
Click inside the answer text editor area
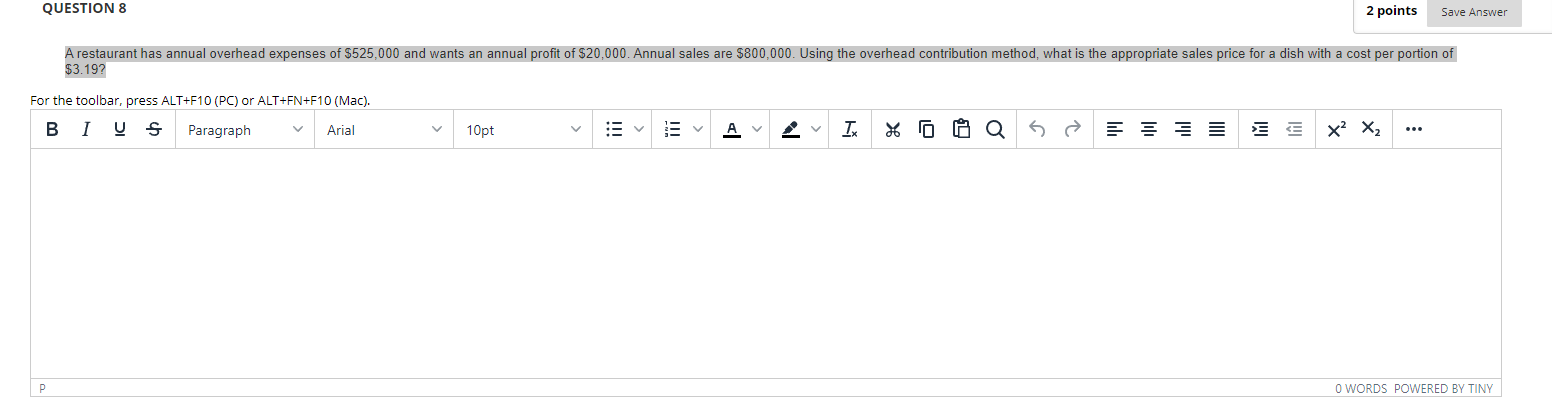coord(765,264)
